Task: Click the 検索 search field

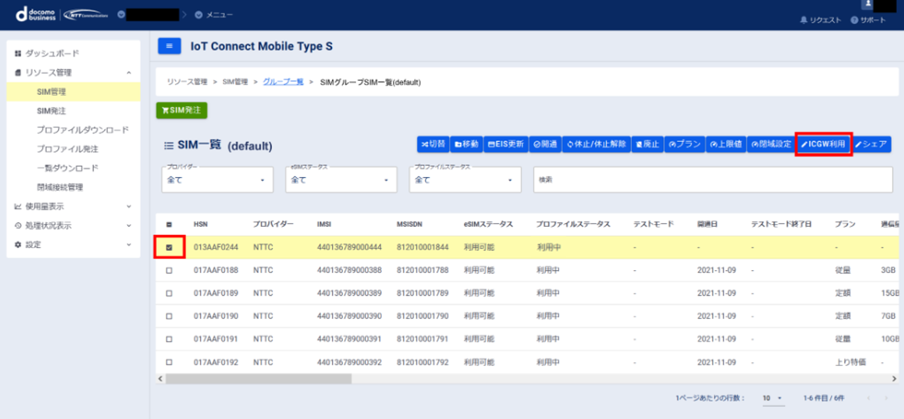Action: click(710, 180)
